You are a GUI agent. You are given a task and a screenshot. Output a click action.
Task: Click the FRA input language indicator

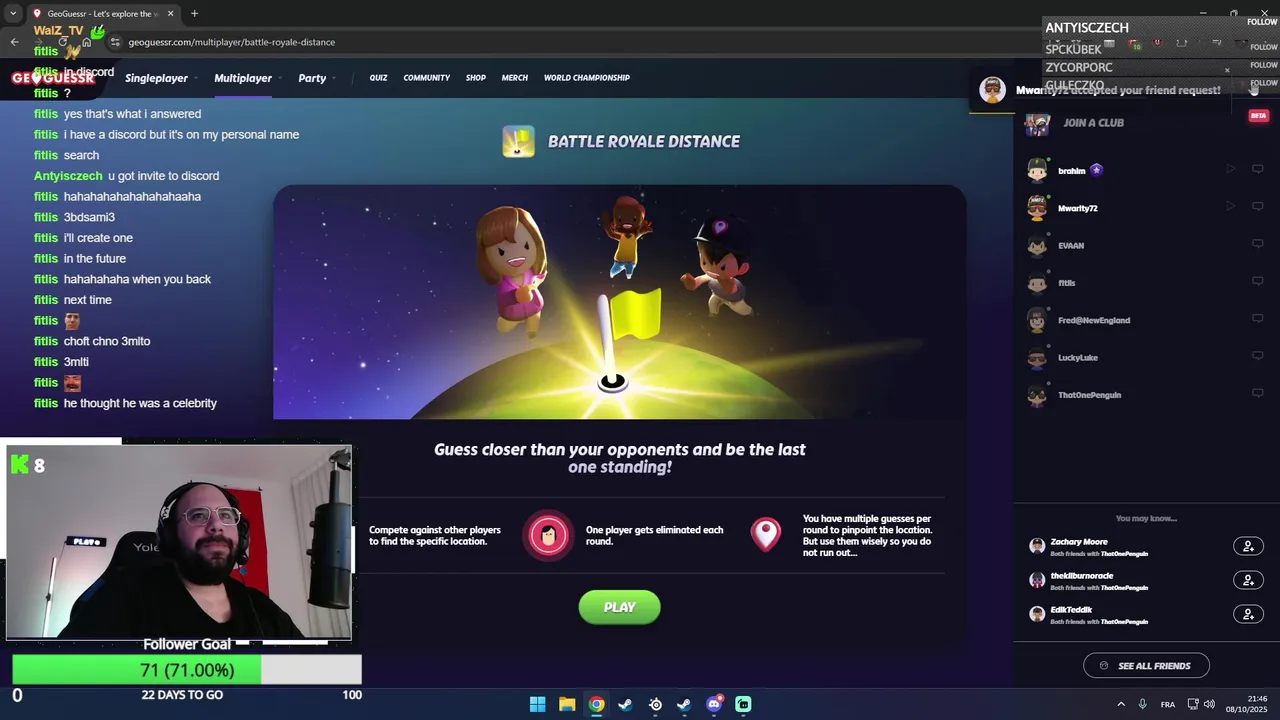pyautogui.click(x=1168, y=704)
